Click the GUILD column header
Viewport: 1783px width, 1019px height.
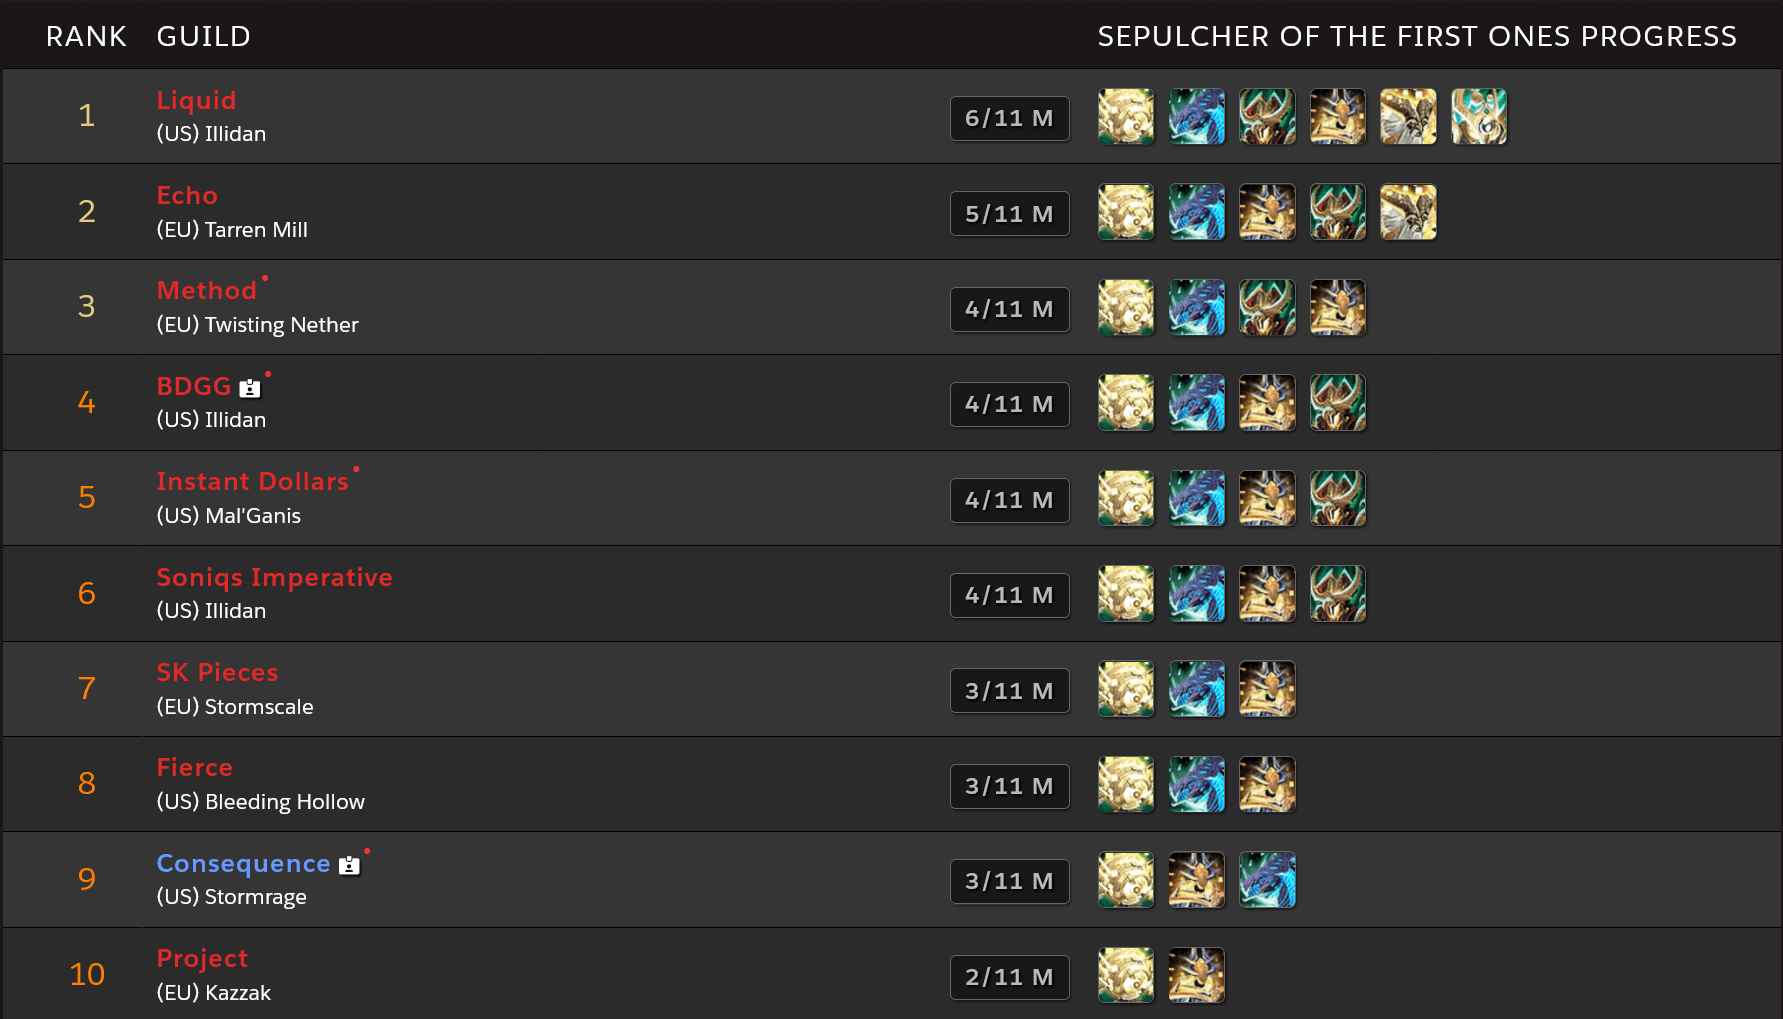[x=203, y=36]
